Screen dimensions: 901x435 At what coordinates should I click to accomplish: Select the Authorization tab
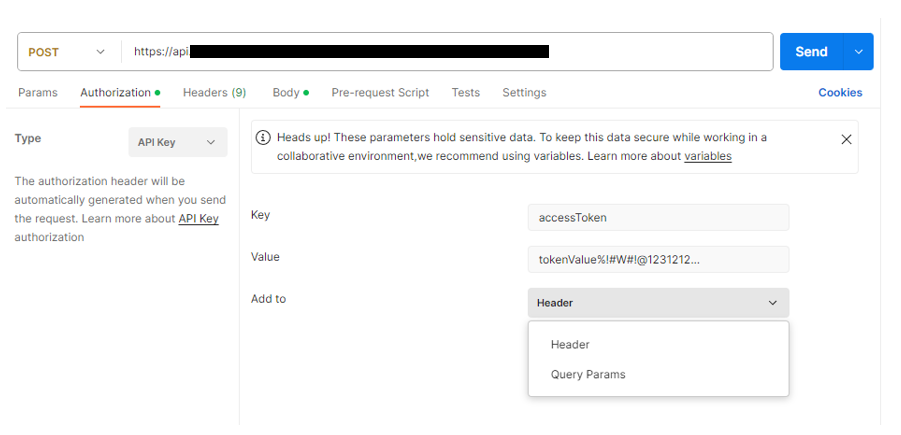point(120,93)
